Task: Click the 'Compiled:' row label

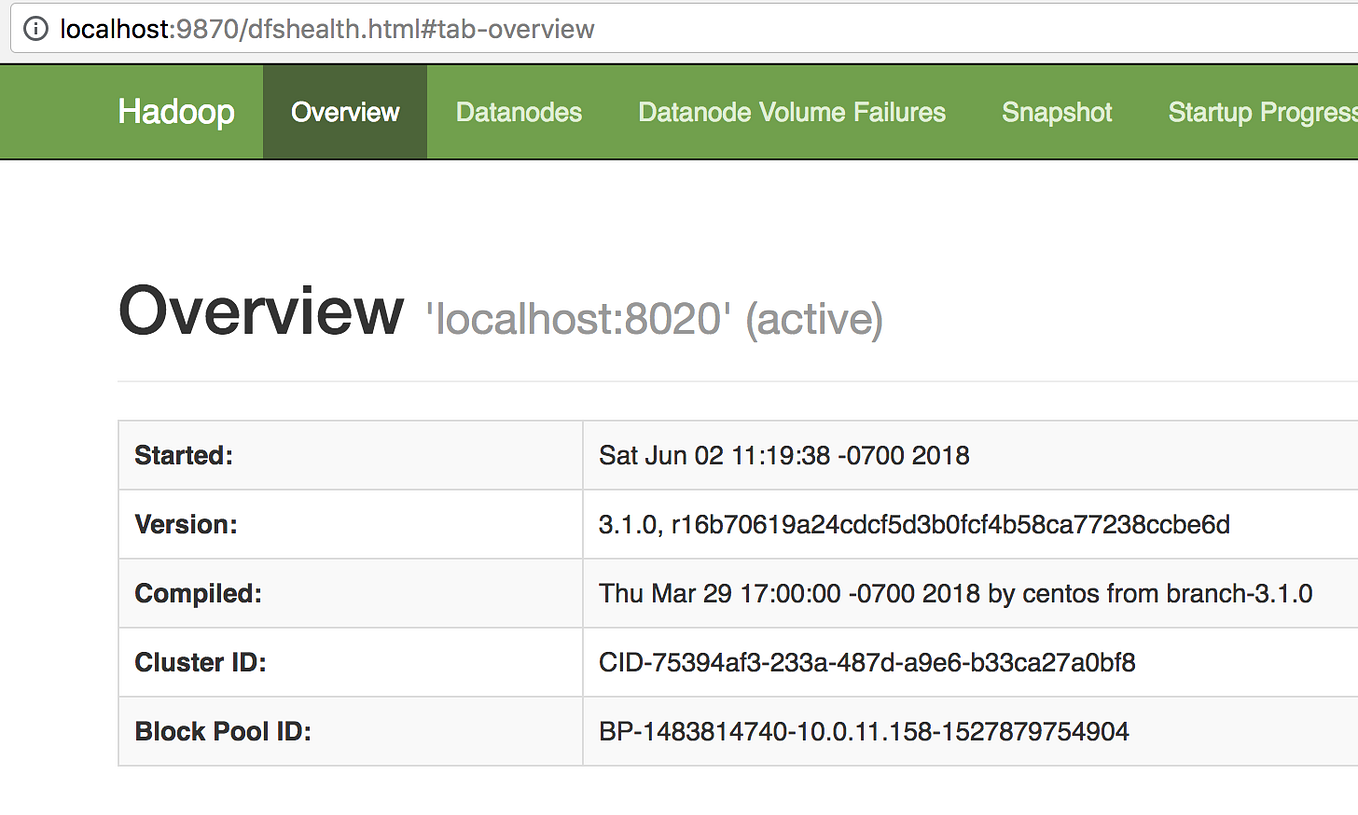Action: point(195,593)
